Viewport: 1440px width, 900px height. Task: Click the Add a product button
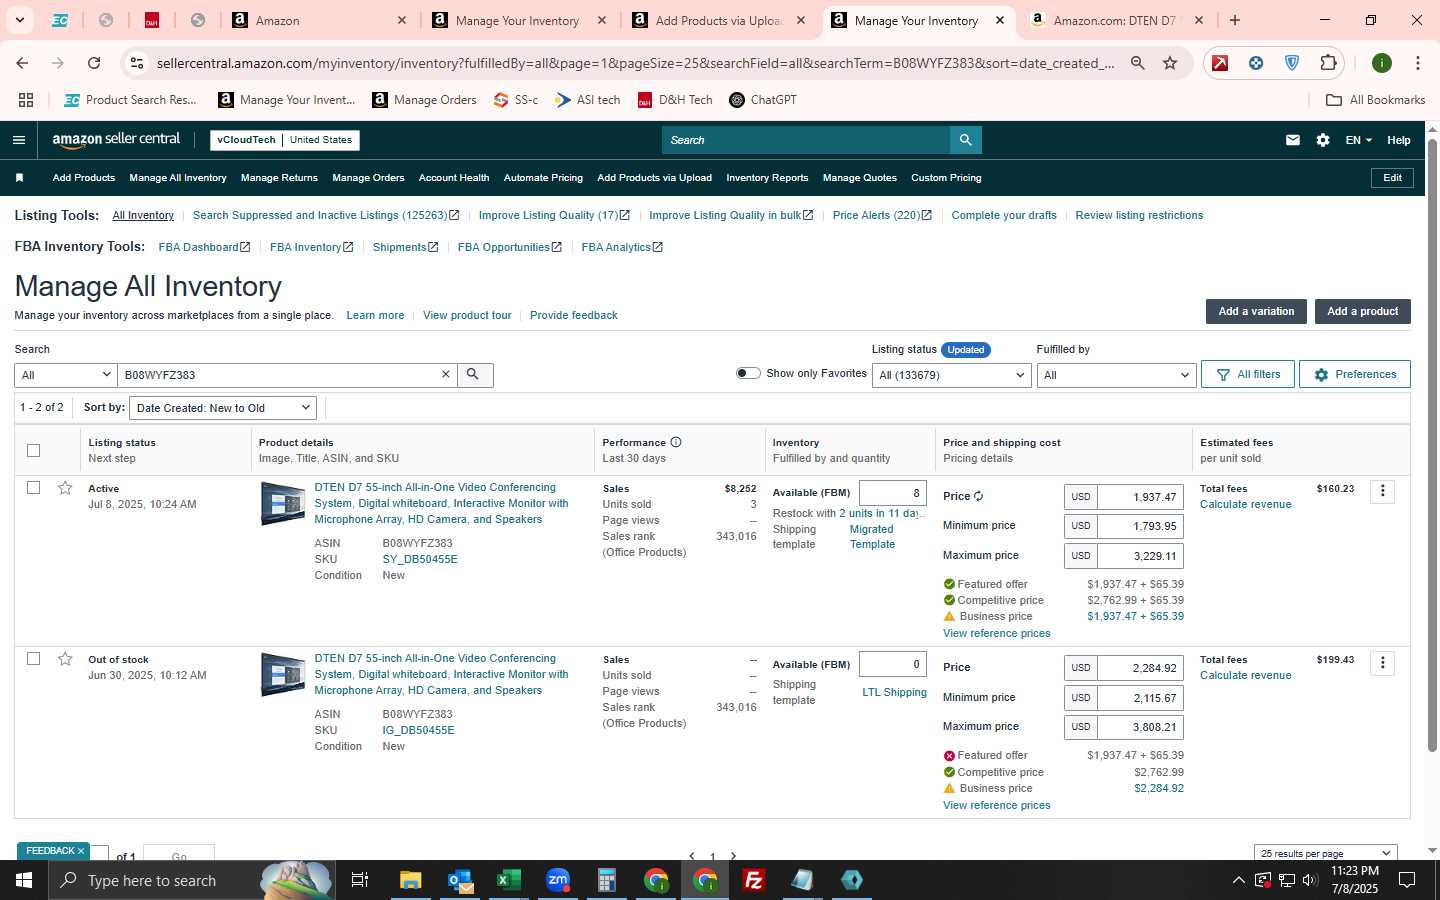tap(1362, 311)
